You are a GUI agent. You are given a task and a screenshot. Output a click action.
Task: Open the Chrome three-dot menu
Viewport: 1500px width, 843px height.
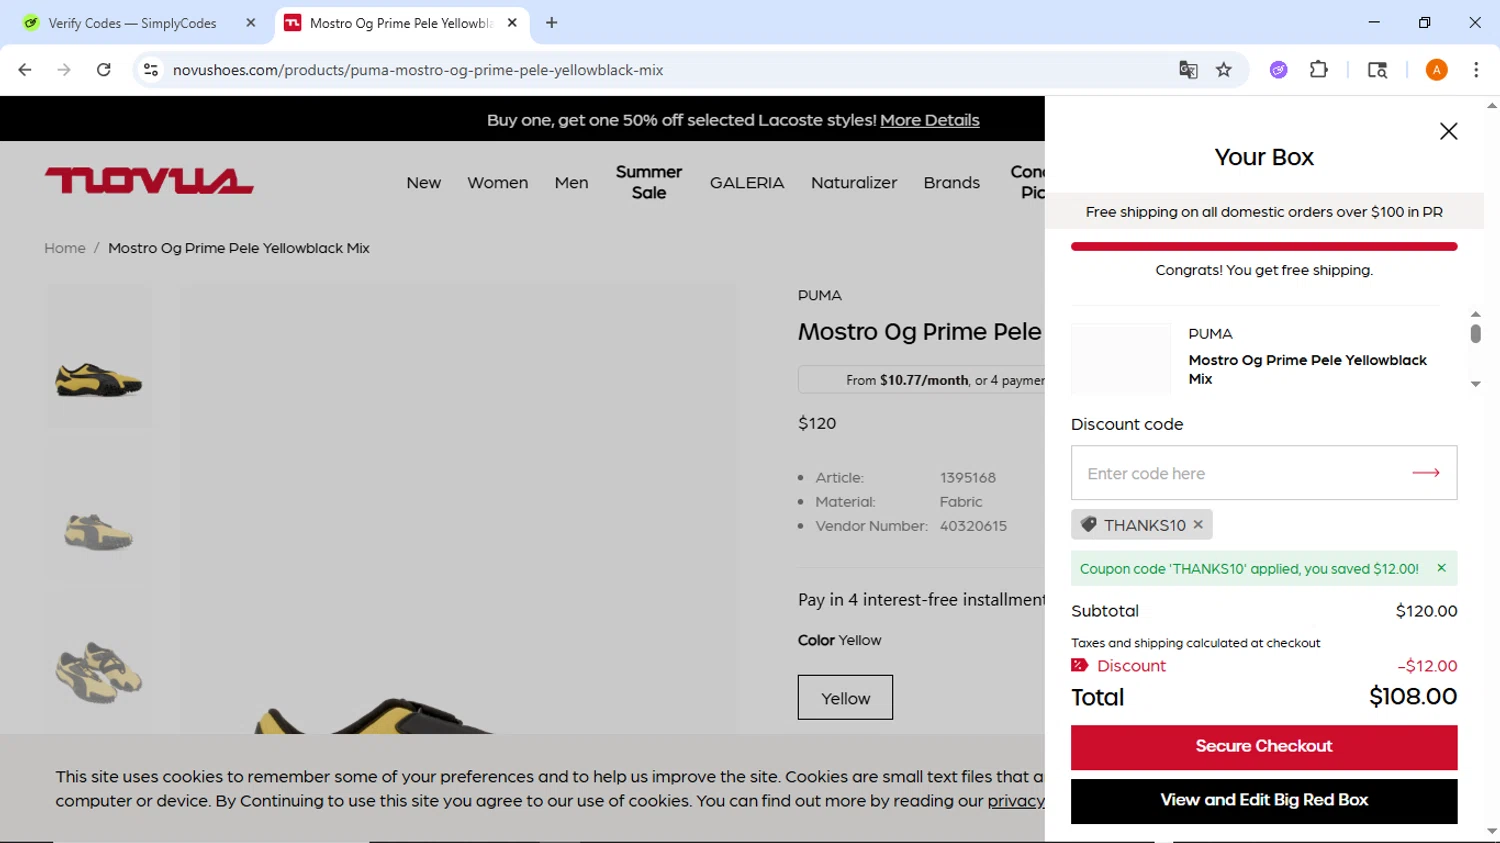pos(1476,70)
